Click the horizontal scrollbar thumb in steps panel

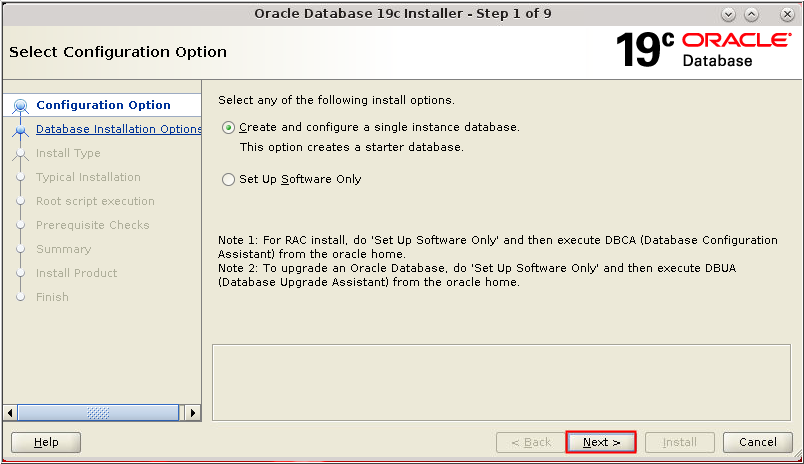98,413
